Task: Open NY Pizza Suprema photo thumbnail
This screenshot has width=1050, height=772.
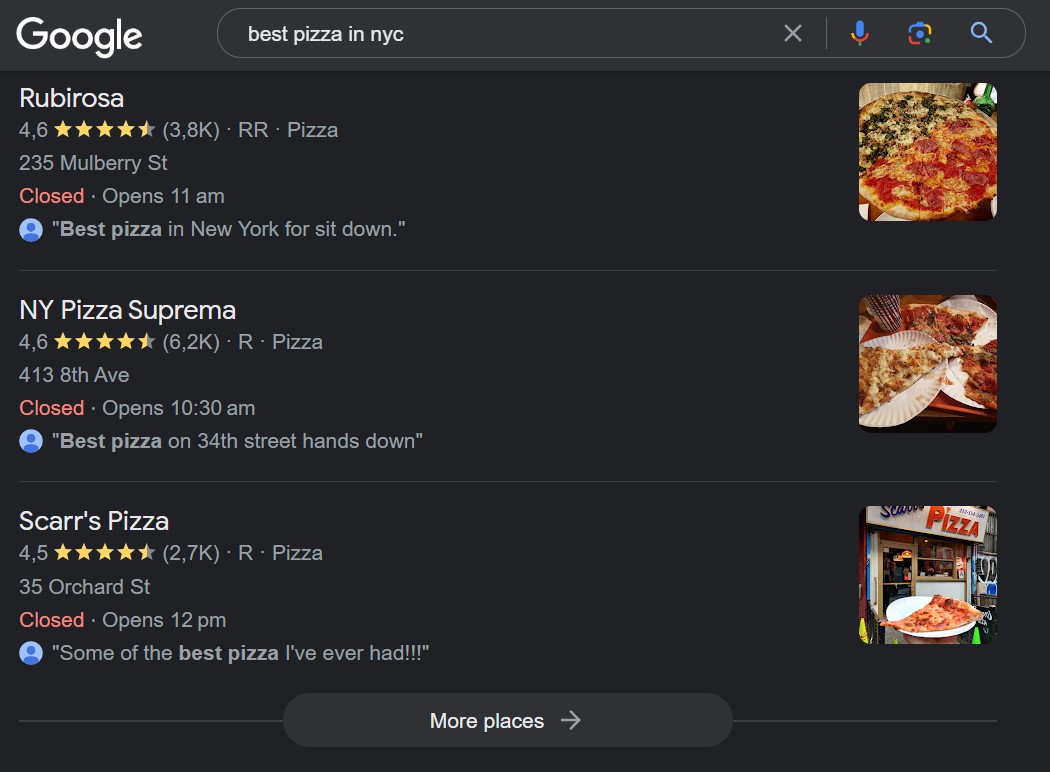Action: (927, 363)
